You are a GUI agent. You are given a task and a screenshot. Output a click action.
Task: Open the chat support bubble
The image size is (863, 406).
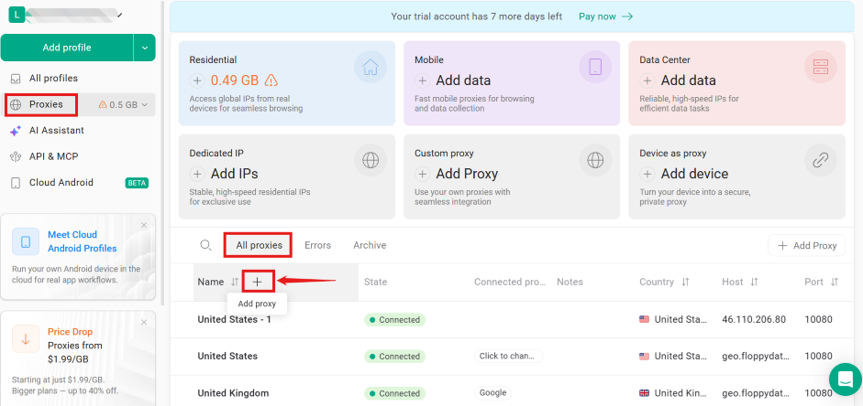845,379
